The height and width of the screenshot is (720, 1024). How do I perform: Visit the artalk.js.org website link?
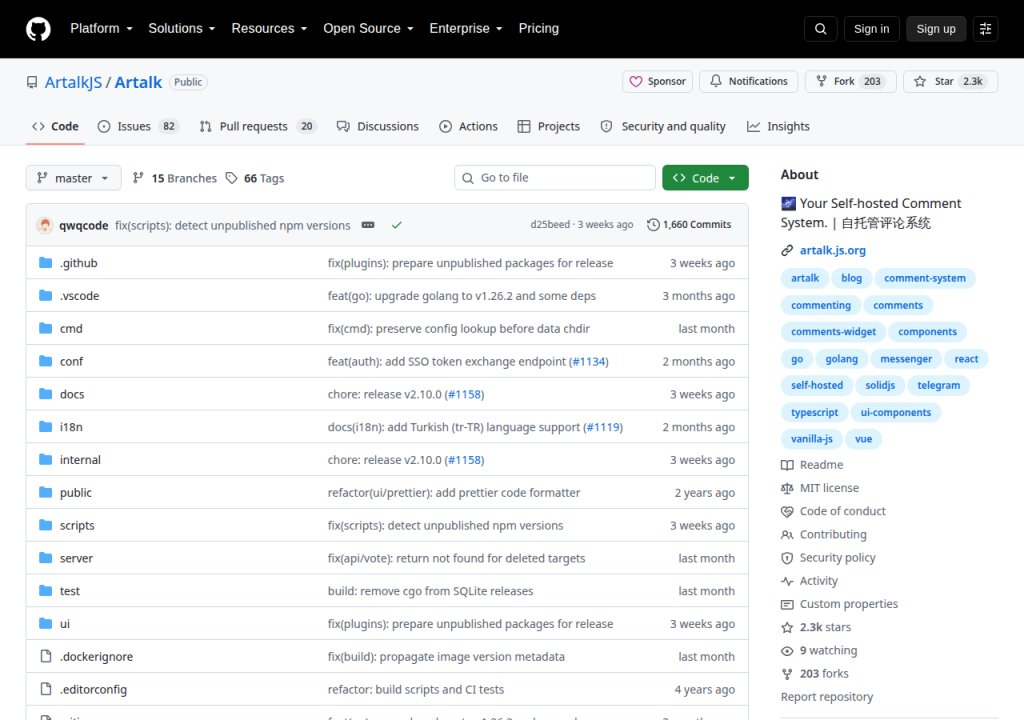[x=833, y=250]
